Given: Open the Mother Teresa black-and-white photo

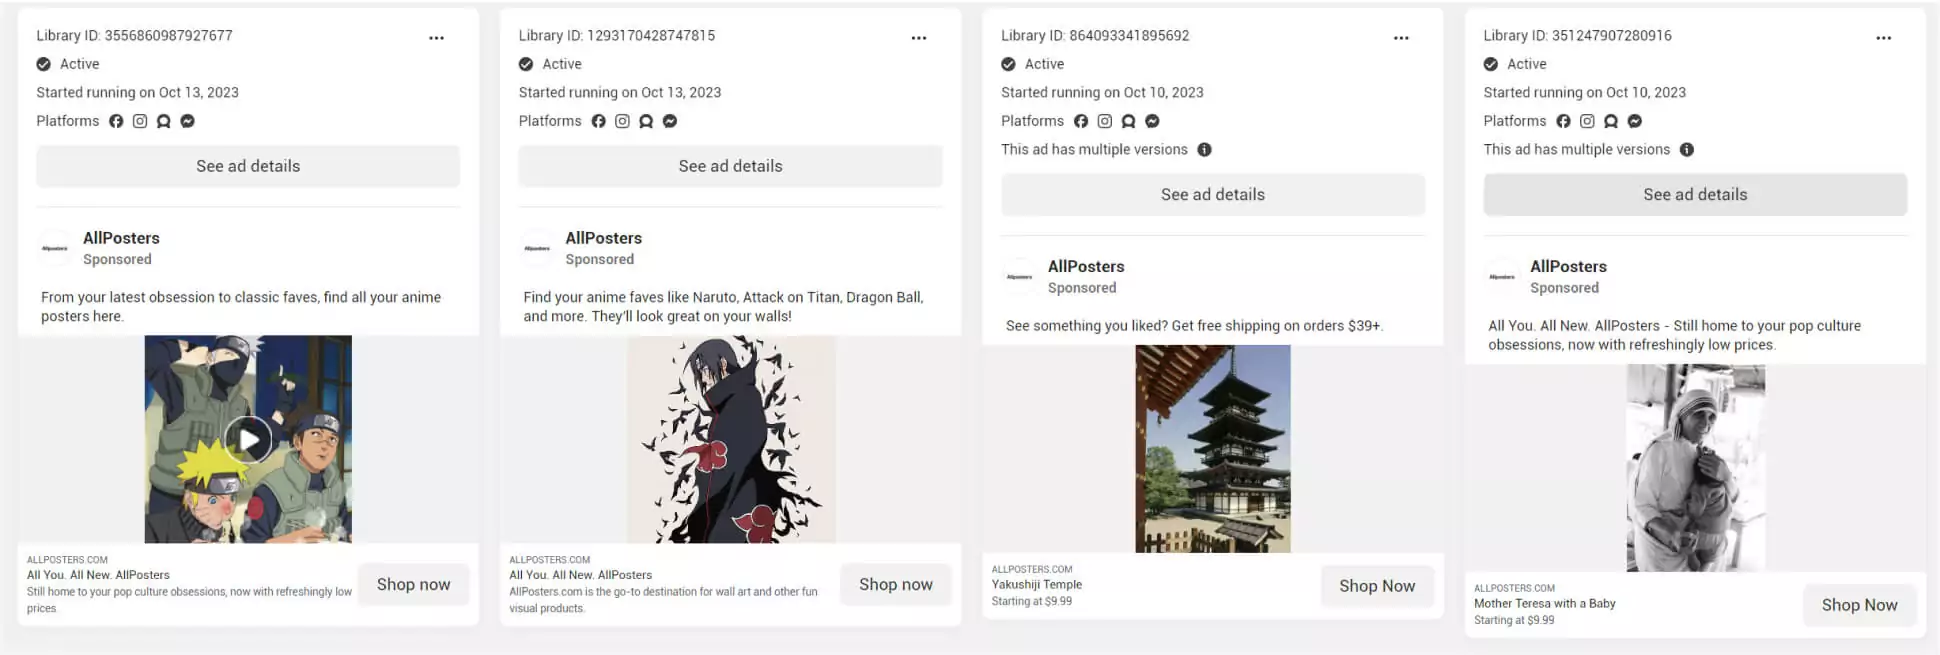Looking at the screenshot, I should 1696,468.
